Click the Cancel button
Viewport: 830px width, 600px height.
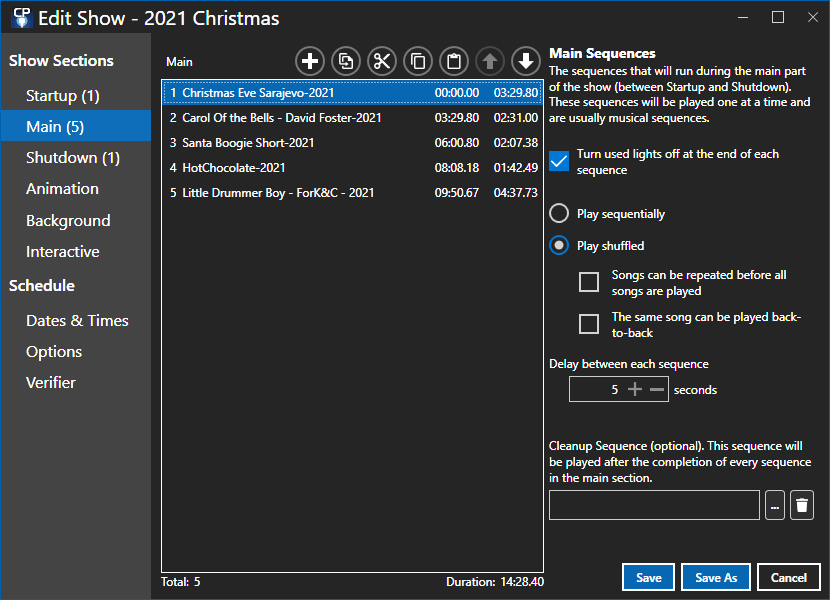point(788,577)
